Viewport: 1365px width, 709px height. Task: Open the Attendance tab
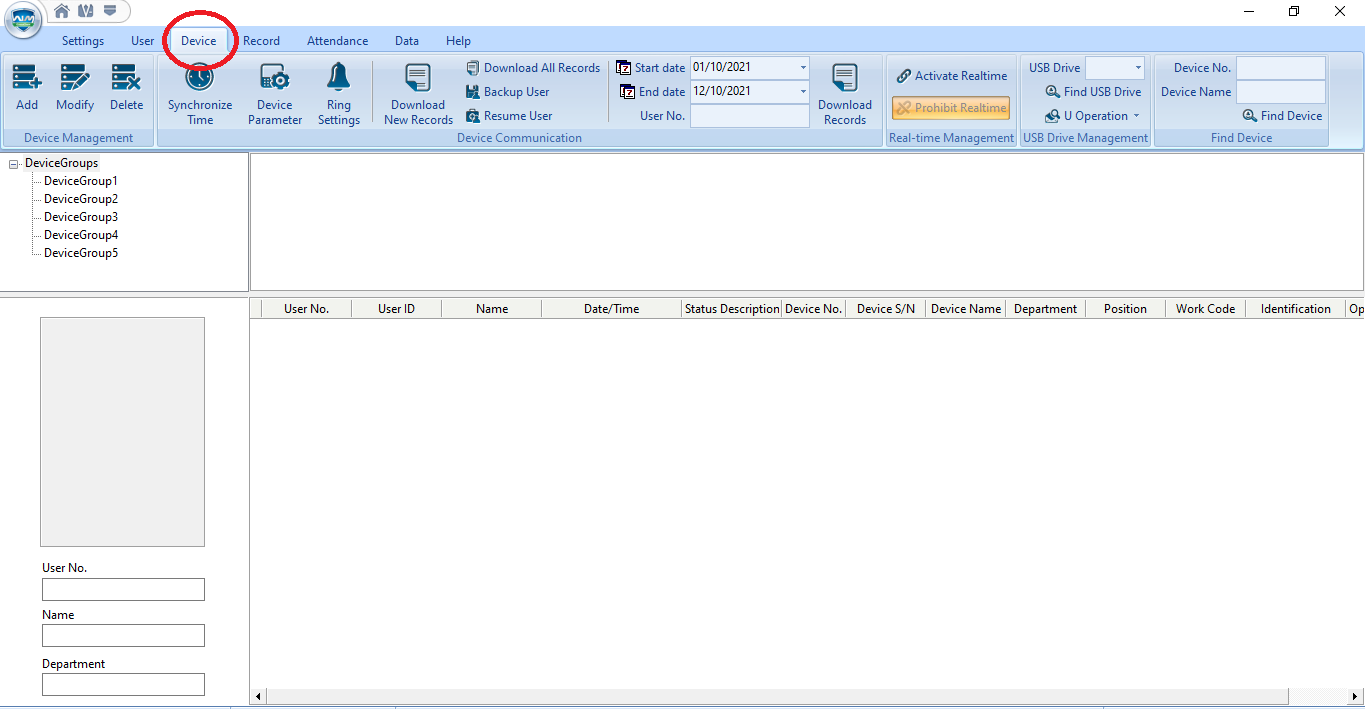(337, 41)
